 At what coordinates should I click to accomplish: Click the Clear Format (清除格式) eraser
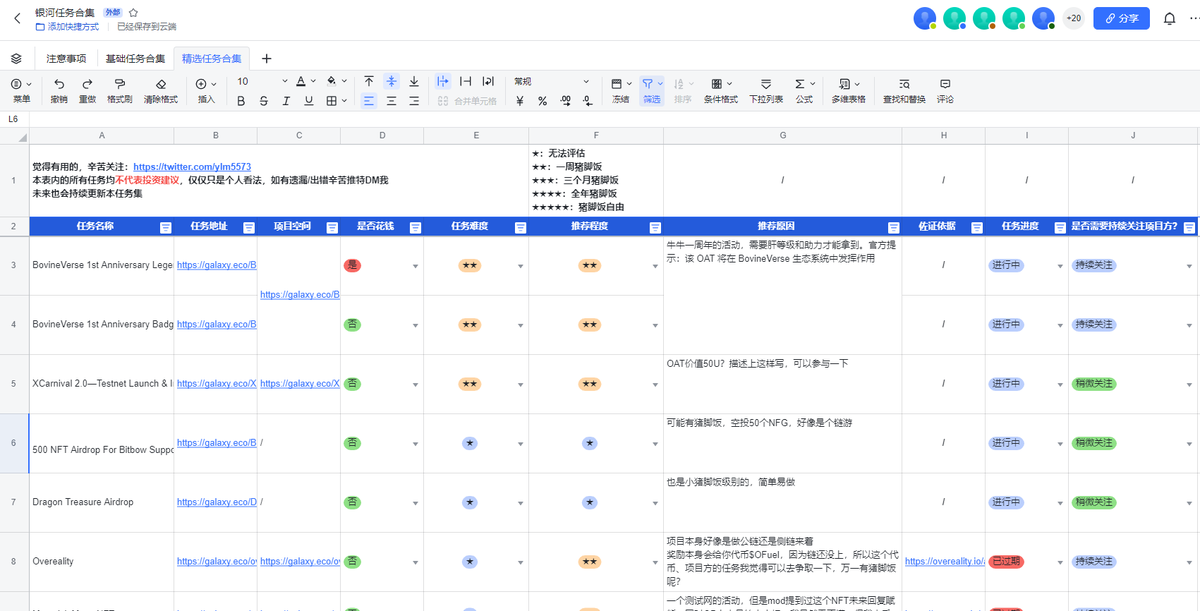click(x=161, y=84)
